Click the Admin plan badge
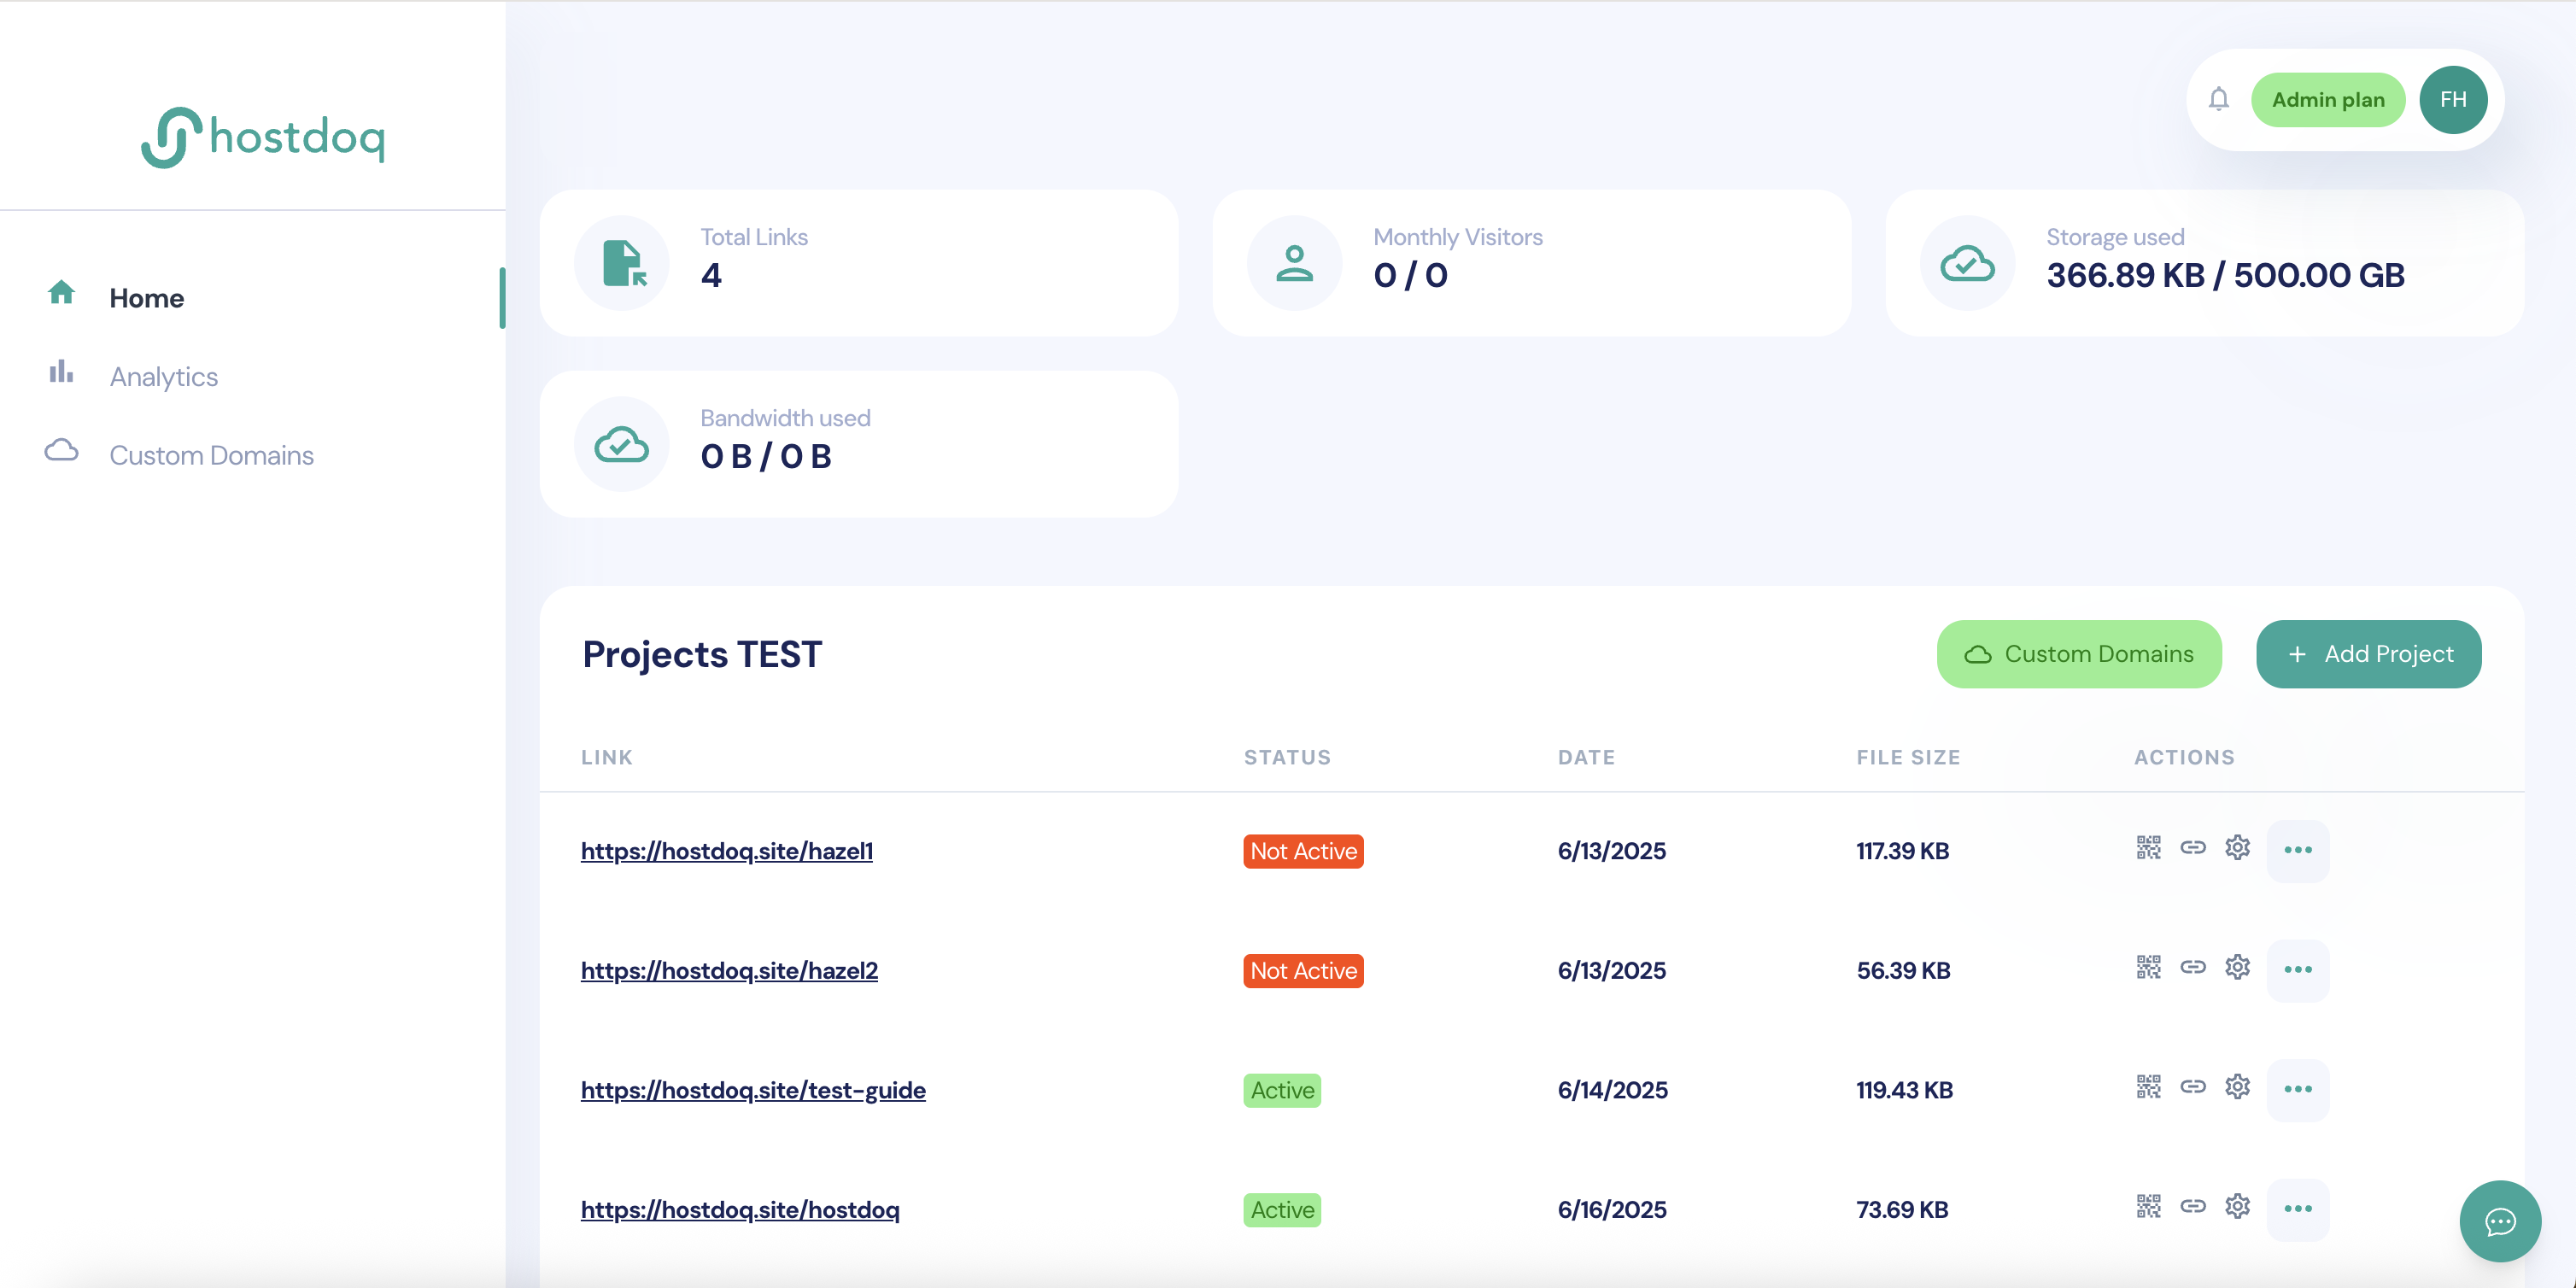Image resolution: width=2576 pixels, height=1288 pixels. click(2327, 99)
